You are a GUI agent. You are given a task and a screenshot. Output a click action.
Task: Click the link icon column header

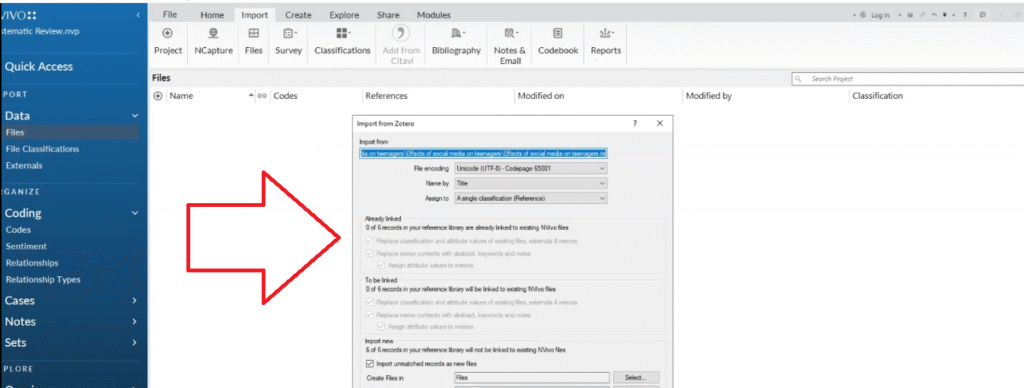(262, 96)
